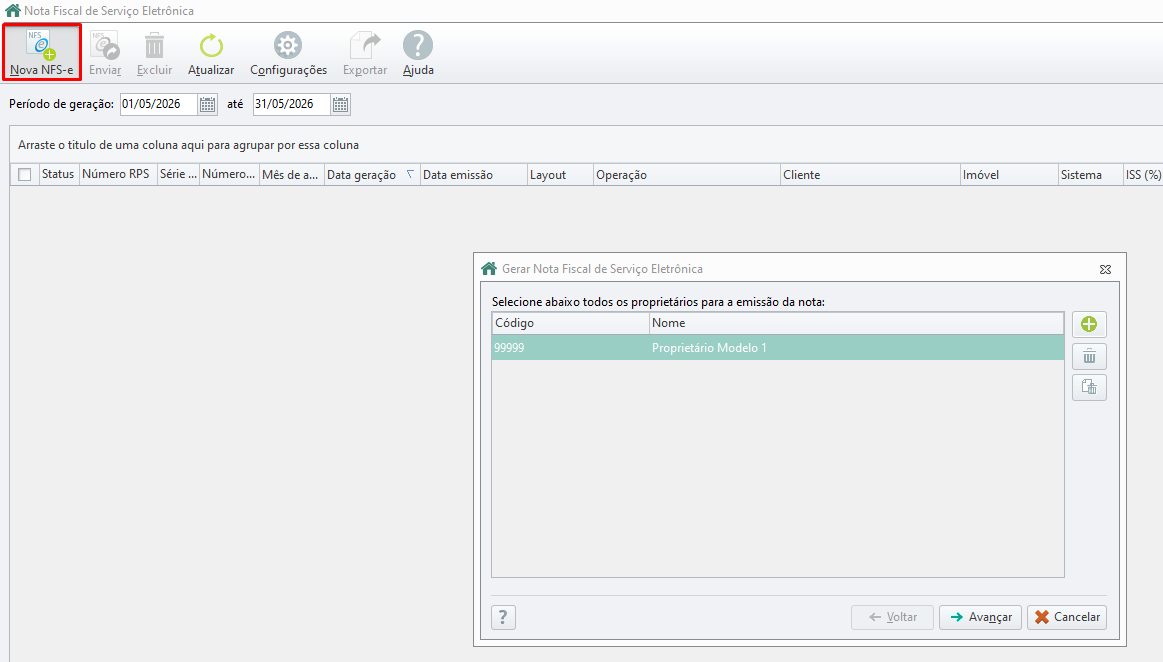Click the Data geração column sort indicator
1163x662 pixels.
[x=409, y=174]
